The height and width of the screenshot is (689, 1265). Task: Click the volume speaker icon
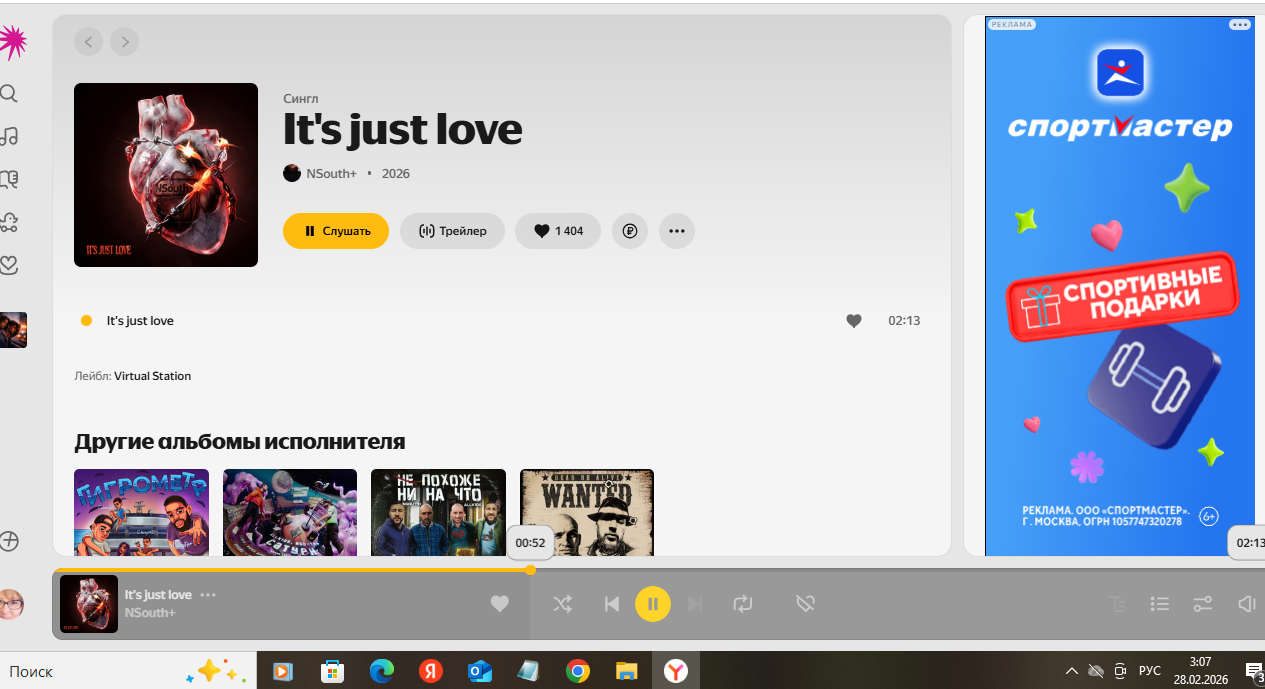(1247, 603)
